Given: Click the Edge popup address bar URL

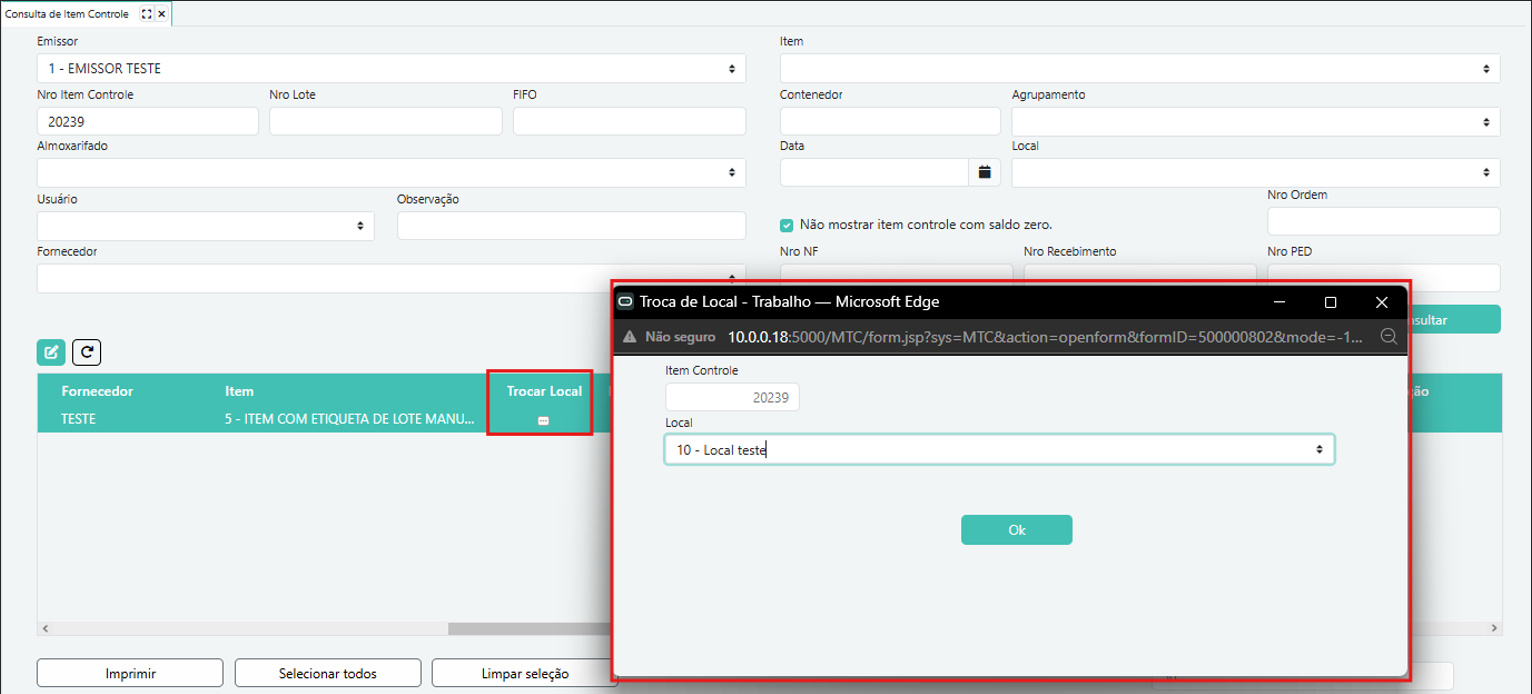Looking at the screenshot, I should click(x=1044, y=337).
